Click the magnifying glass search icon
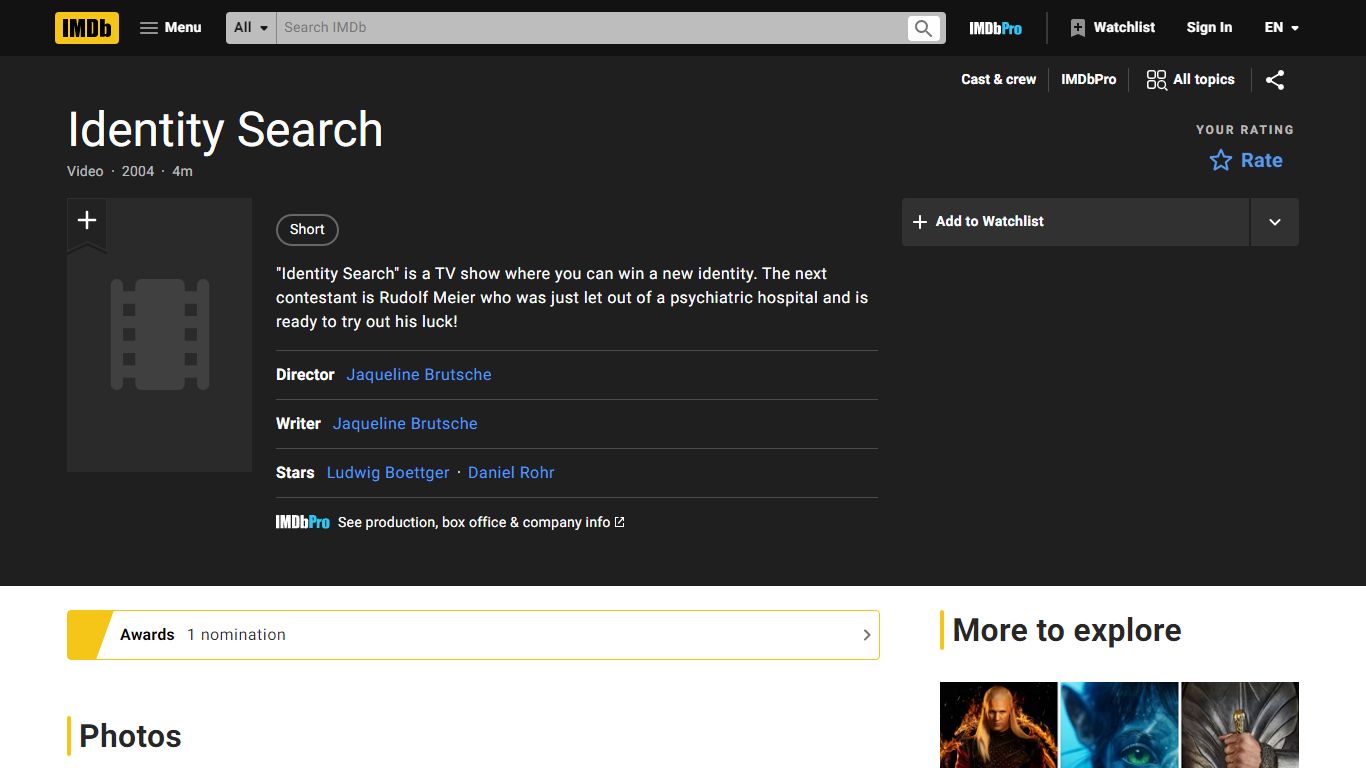The width and height of the screenshot is (1366, 768). 923,28
